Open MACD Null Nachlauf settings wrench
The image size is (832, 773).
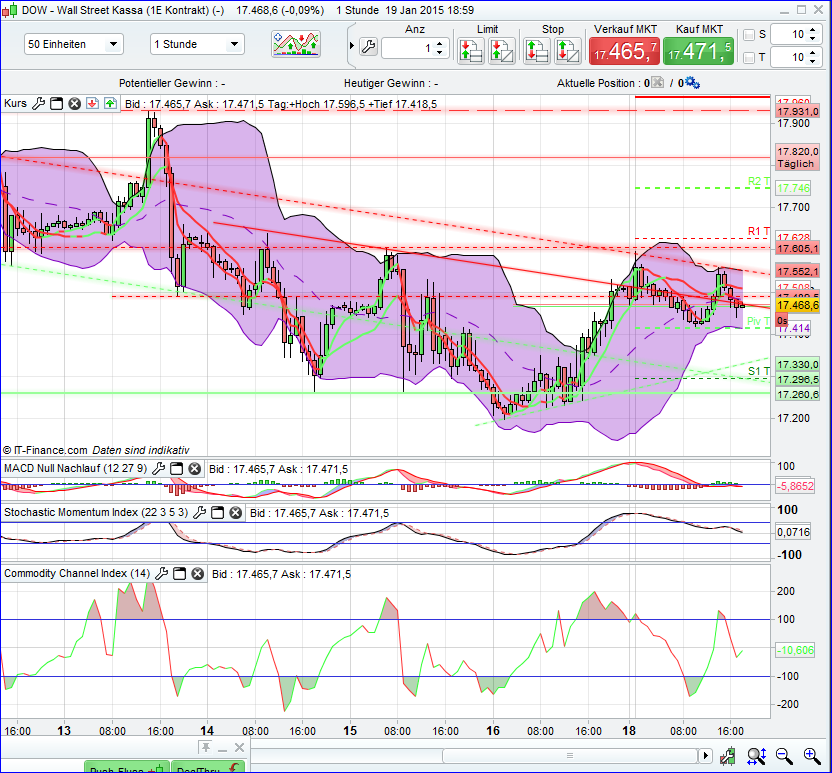click(x=158, y=468)
